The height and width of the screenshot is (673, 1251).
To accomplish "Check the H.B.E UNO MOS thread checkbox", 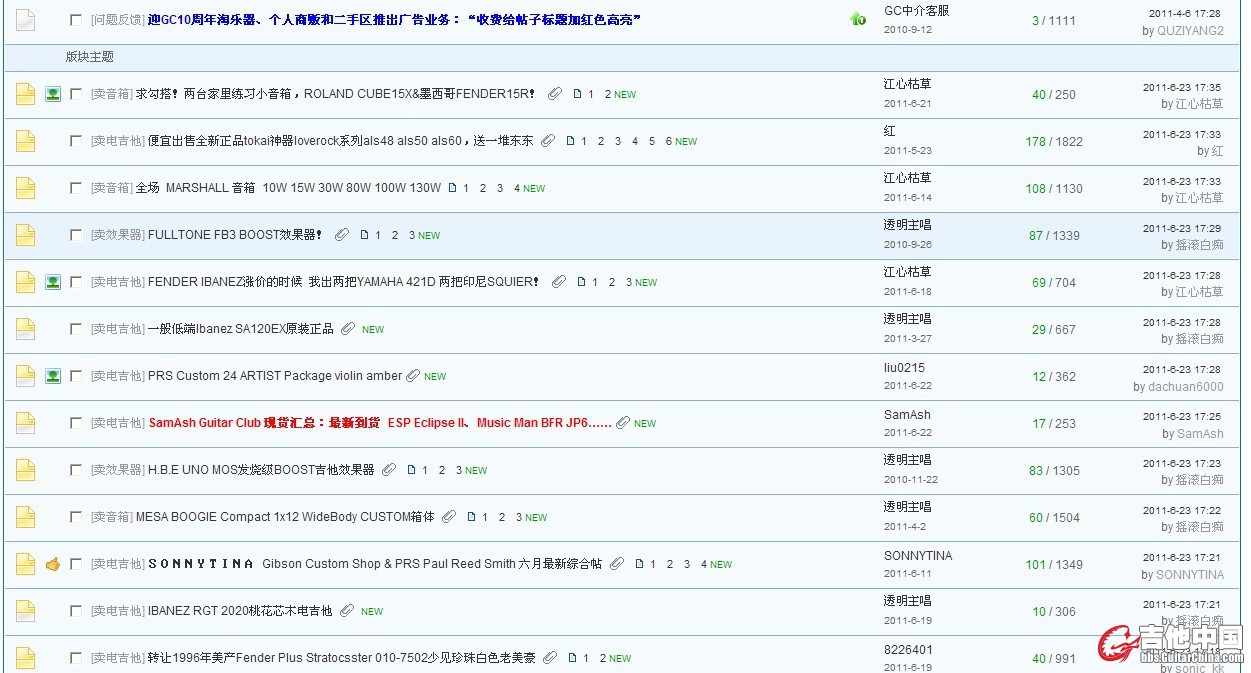I will pyautogui.click(x=76, y=470).
